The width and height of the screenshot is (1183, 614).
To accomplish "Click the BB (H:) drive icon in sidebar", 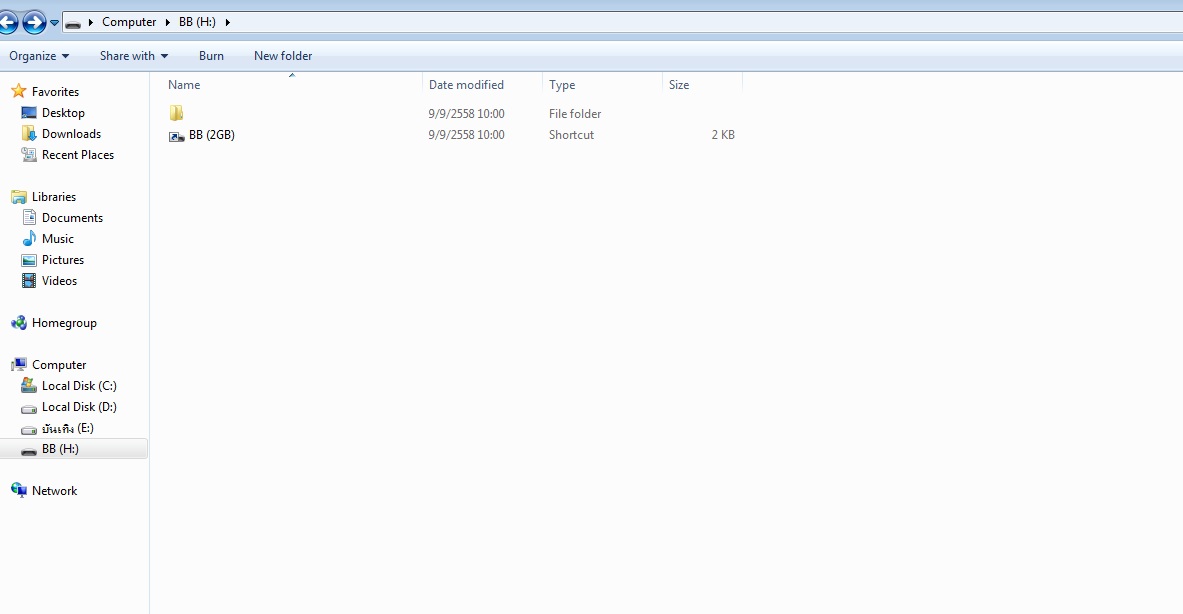I will point(29,450).
